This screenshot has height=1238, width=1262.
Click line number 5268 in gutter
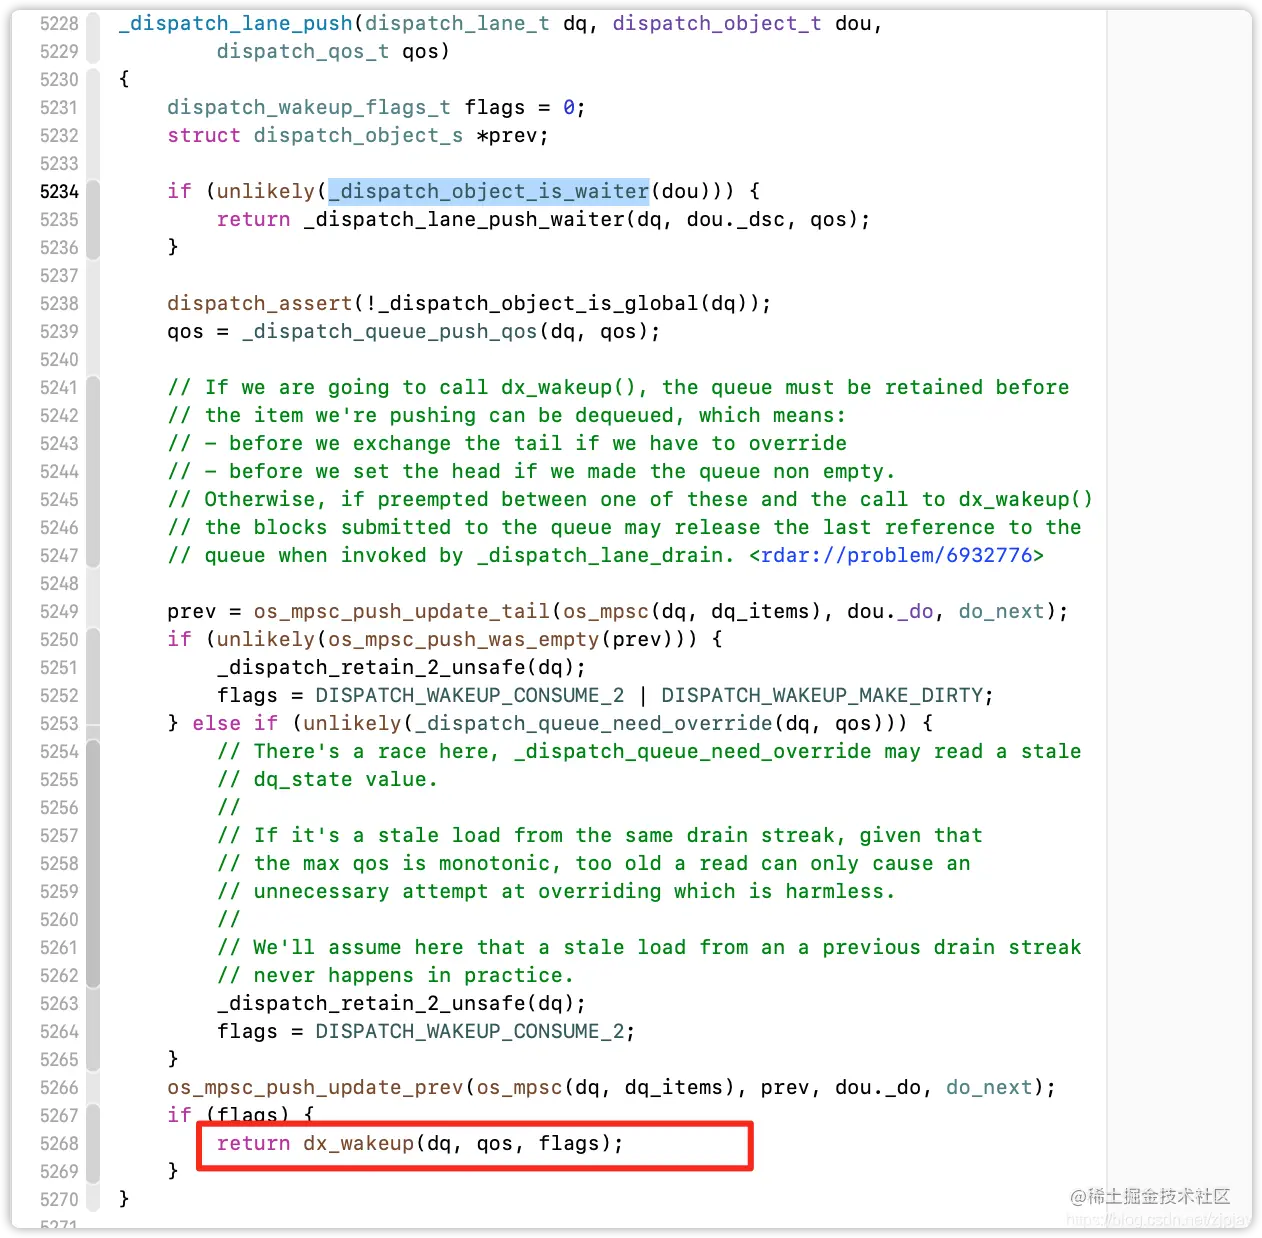click(x=59, y=1143)
